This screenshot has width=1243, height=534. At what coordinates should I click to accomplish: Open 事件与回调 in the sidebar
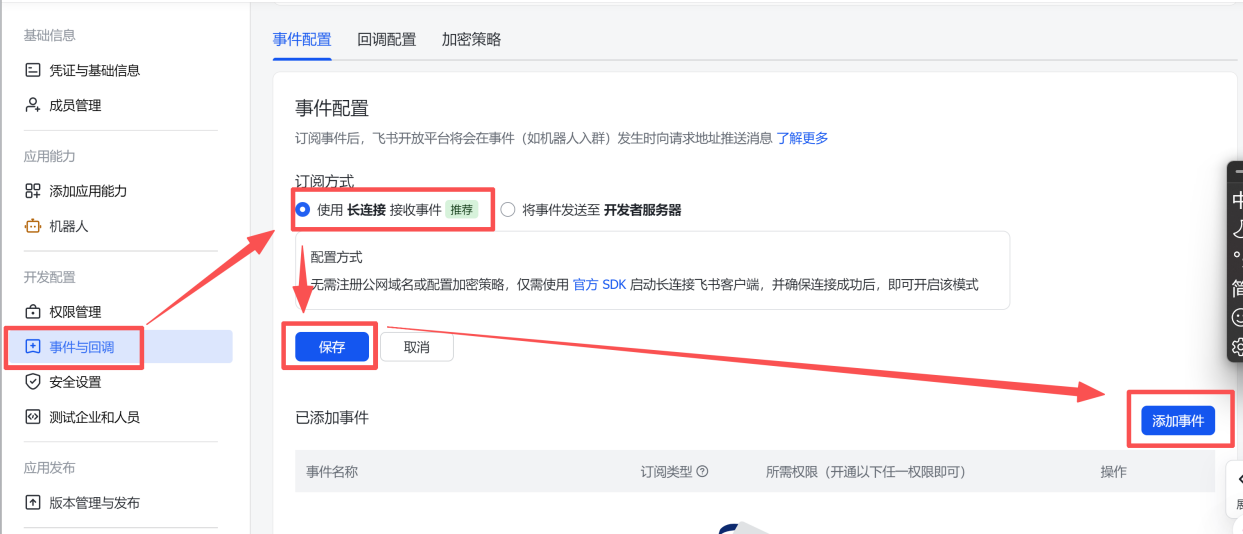tap(118, 347)
